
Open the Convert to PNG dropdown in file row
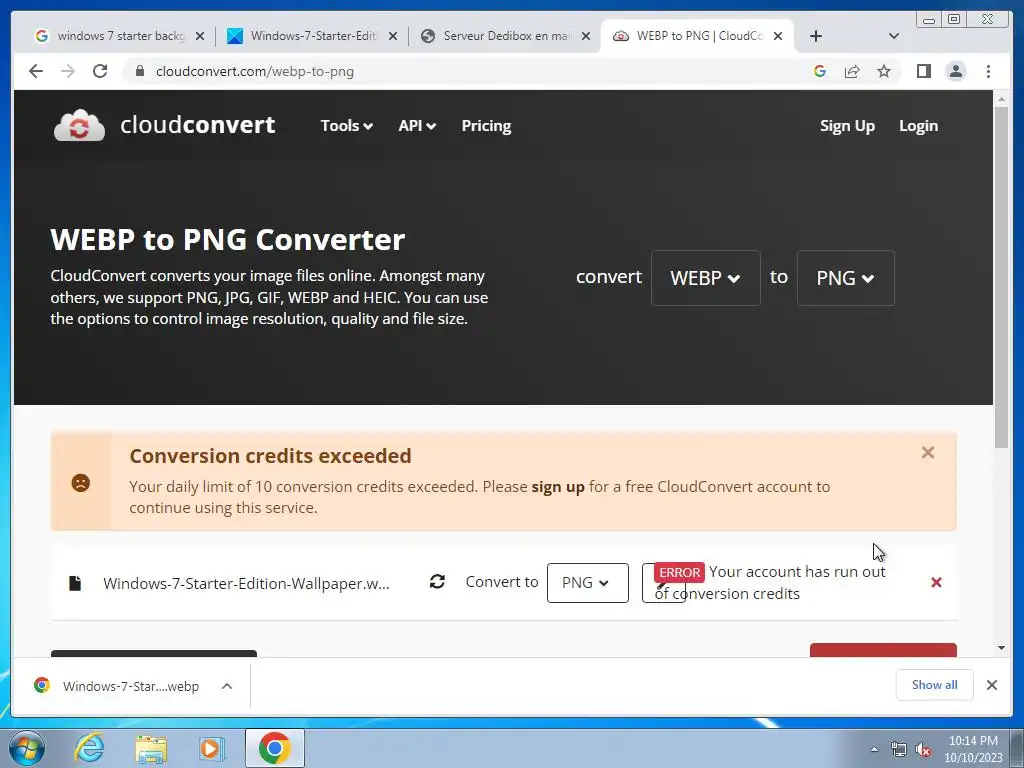coord(587,583)
